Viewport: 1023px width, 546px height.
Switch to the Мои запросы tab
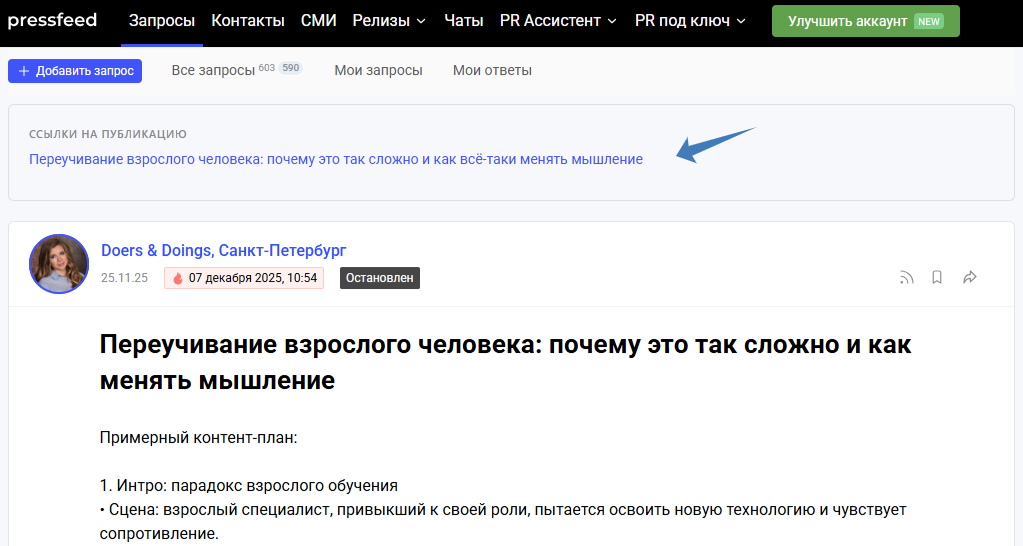[378, 70]
